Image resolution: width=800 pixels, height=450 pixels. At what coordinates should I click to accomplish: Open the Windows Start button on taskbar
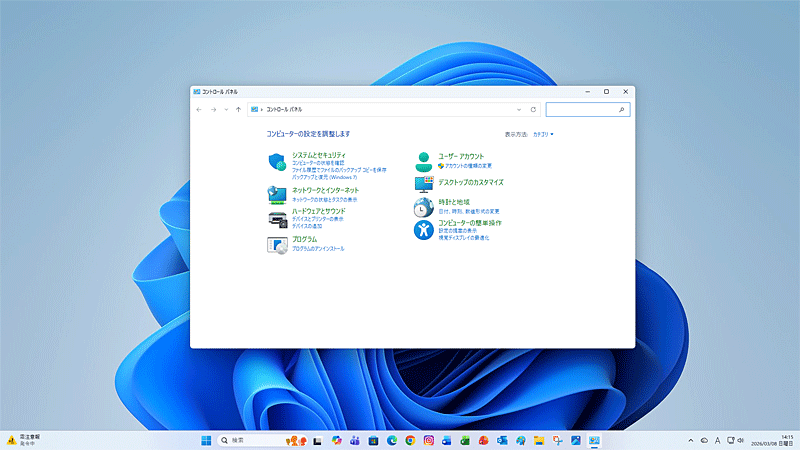tap(206, 440)
